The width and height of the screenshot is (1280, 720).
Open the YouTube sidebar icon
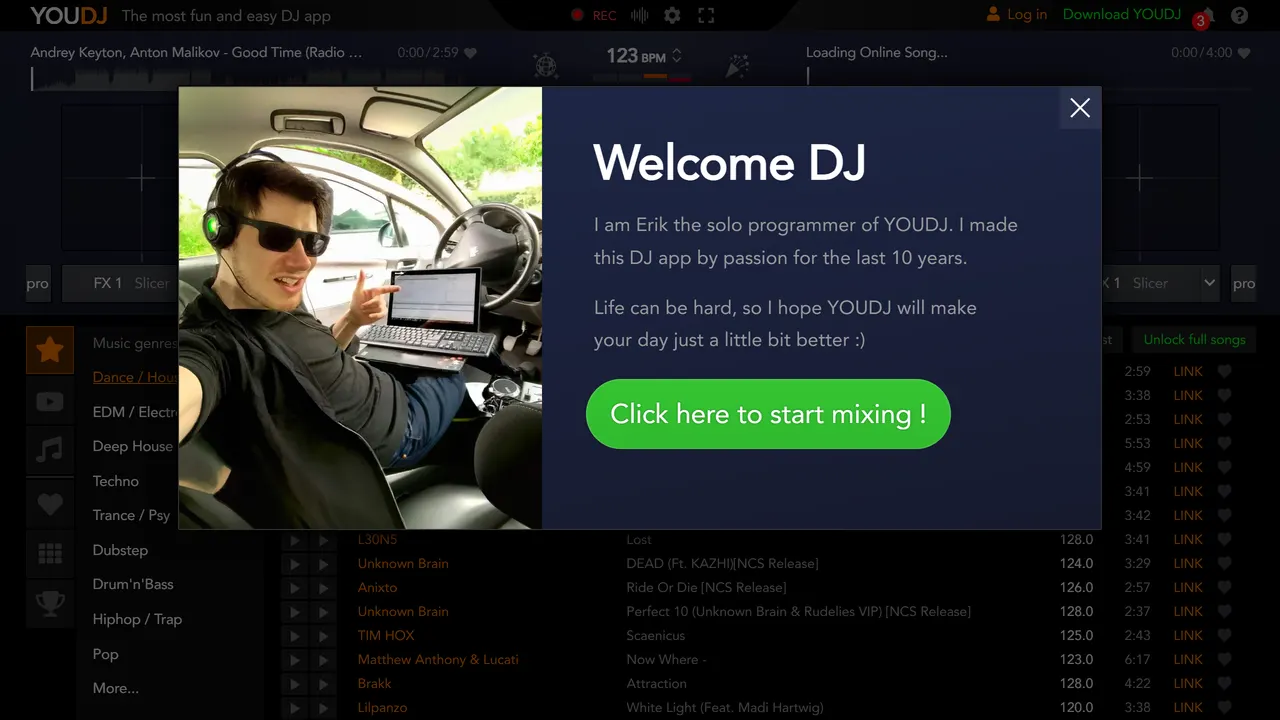point(50,402)
